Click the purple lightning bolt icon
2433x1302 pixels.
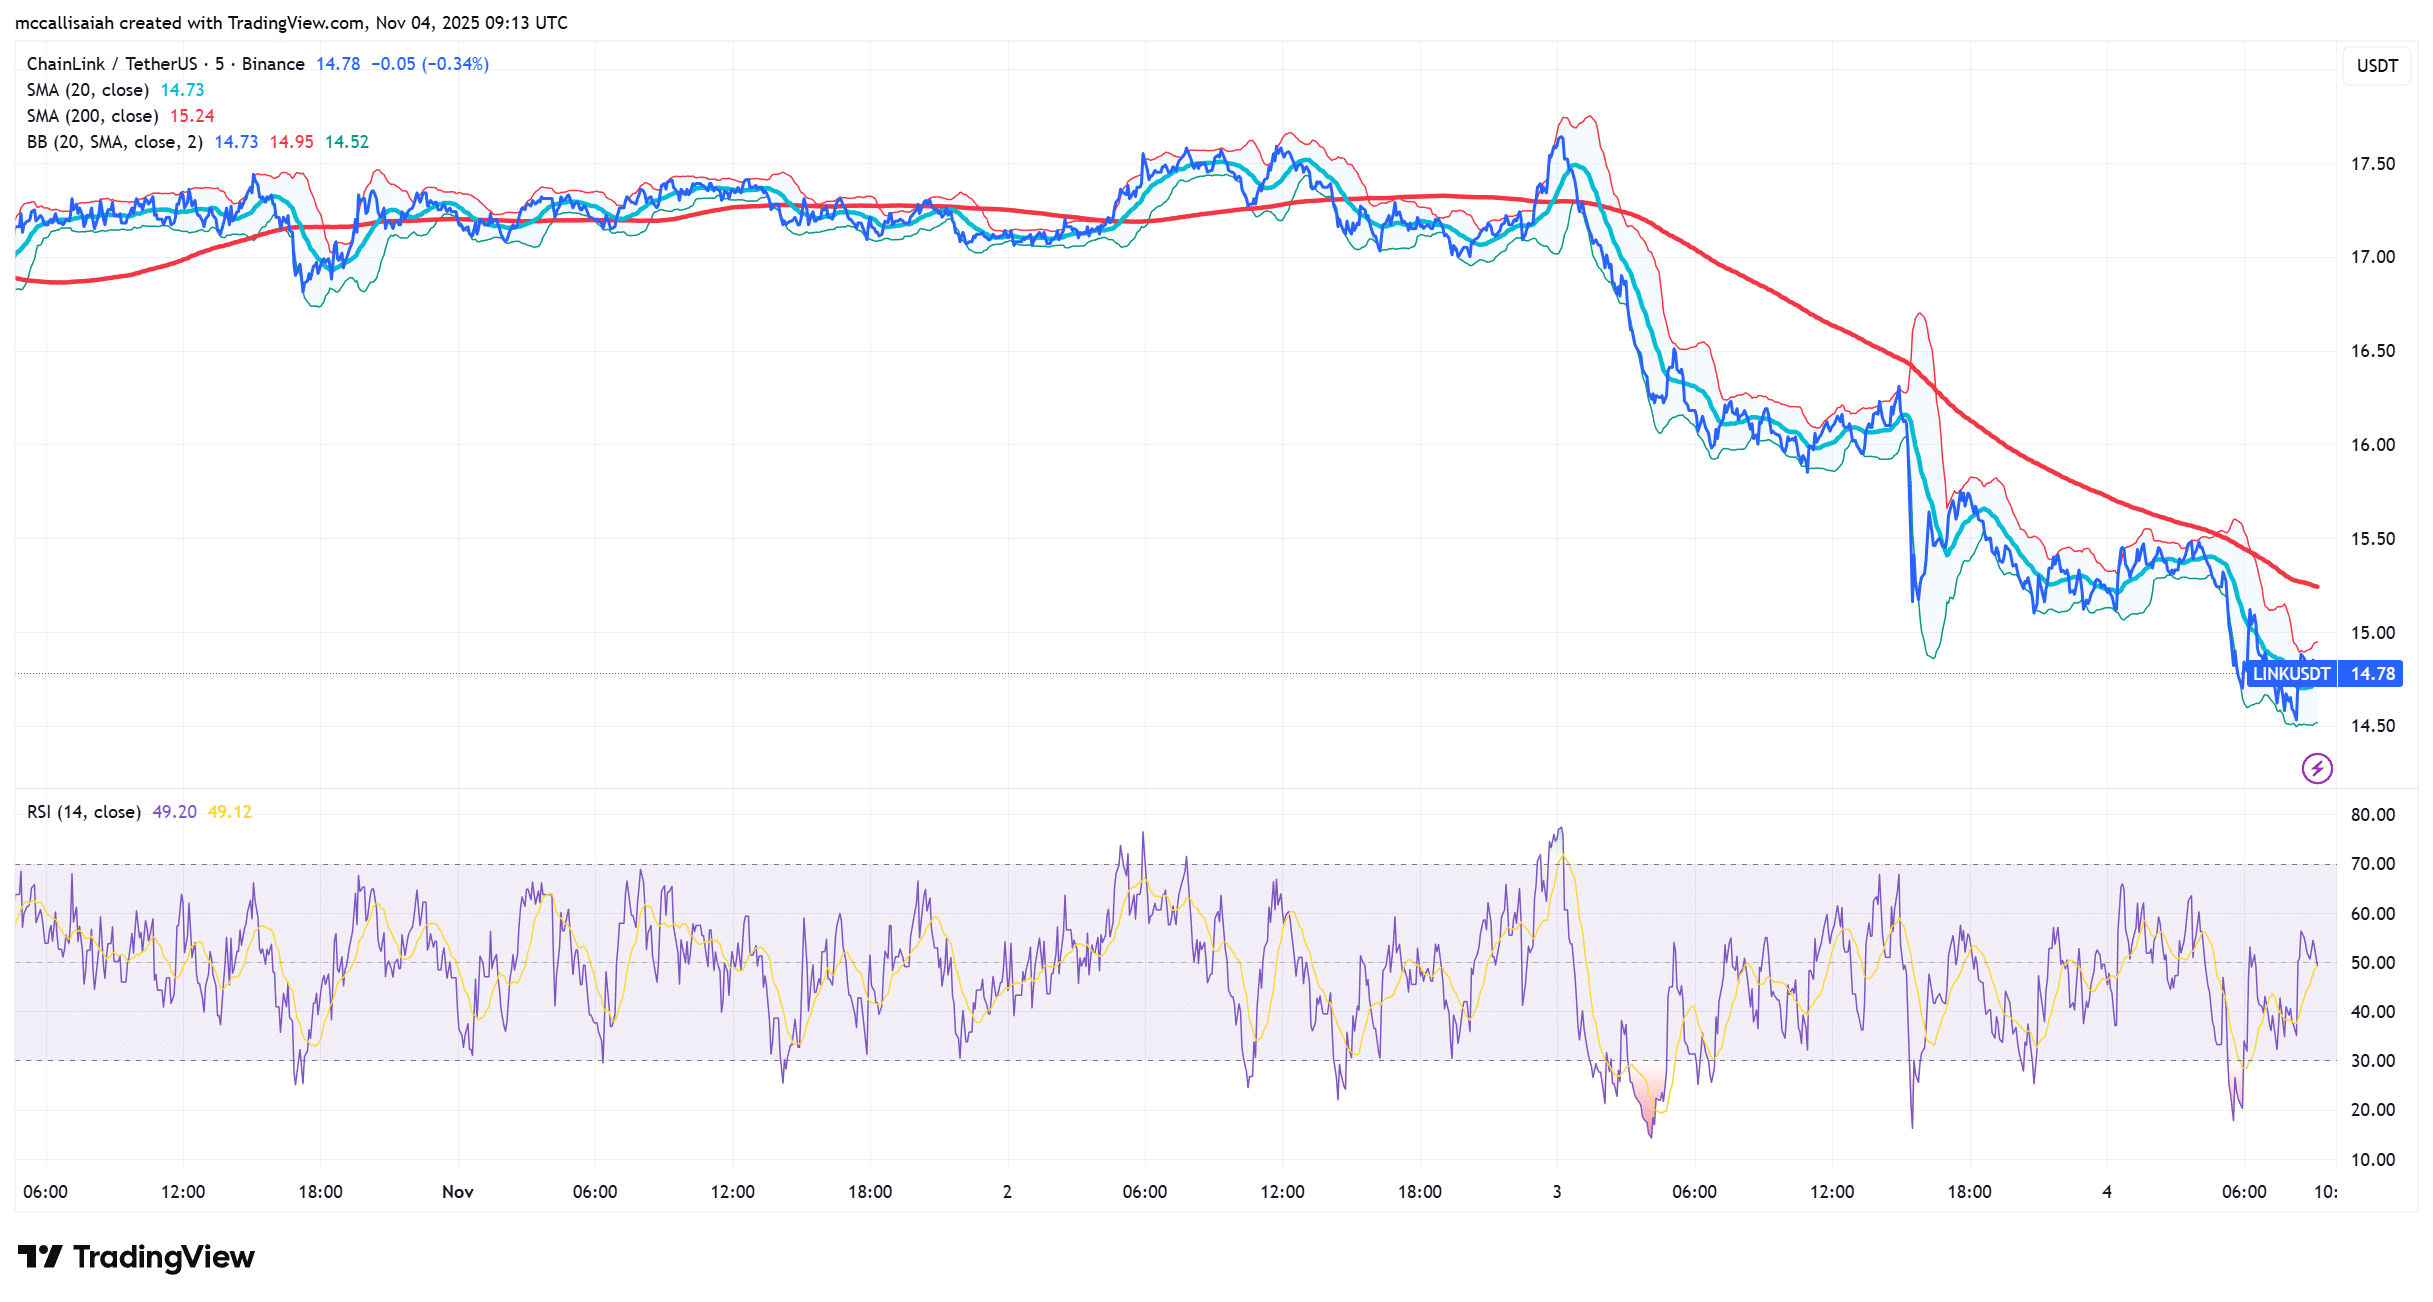coord(2317,768)
